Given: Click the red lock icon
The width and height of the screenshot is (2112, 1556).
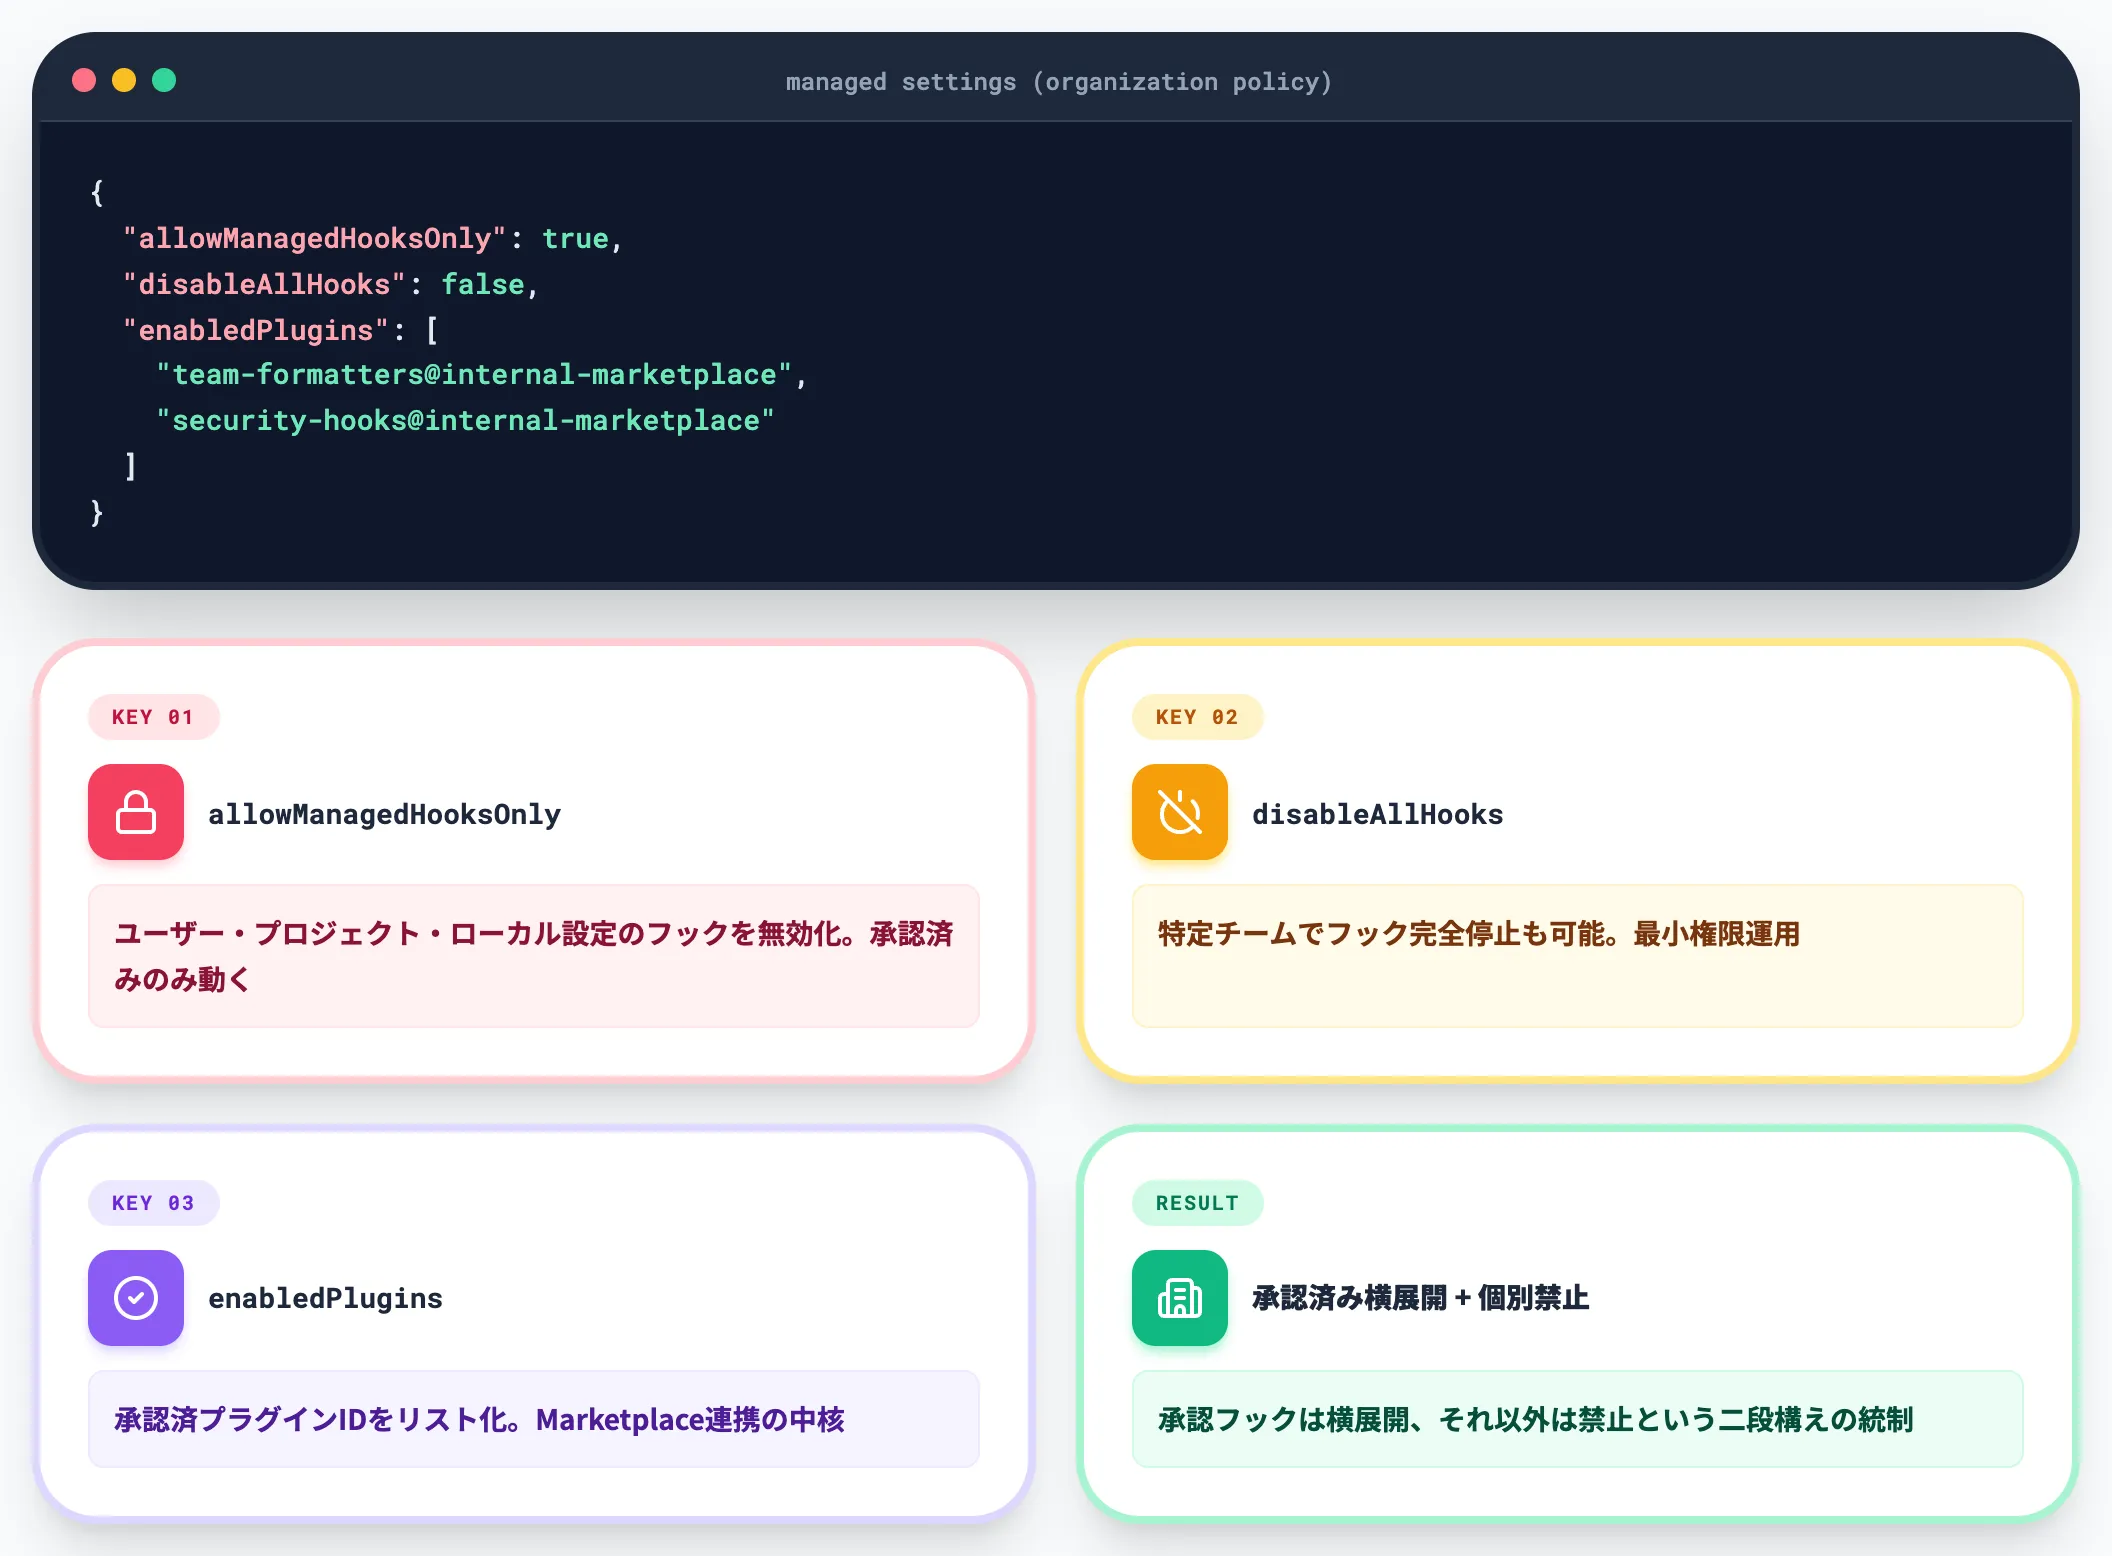Looking at the screenshot, I should click(136, 812).
